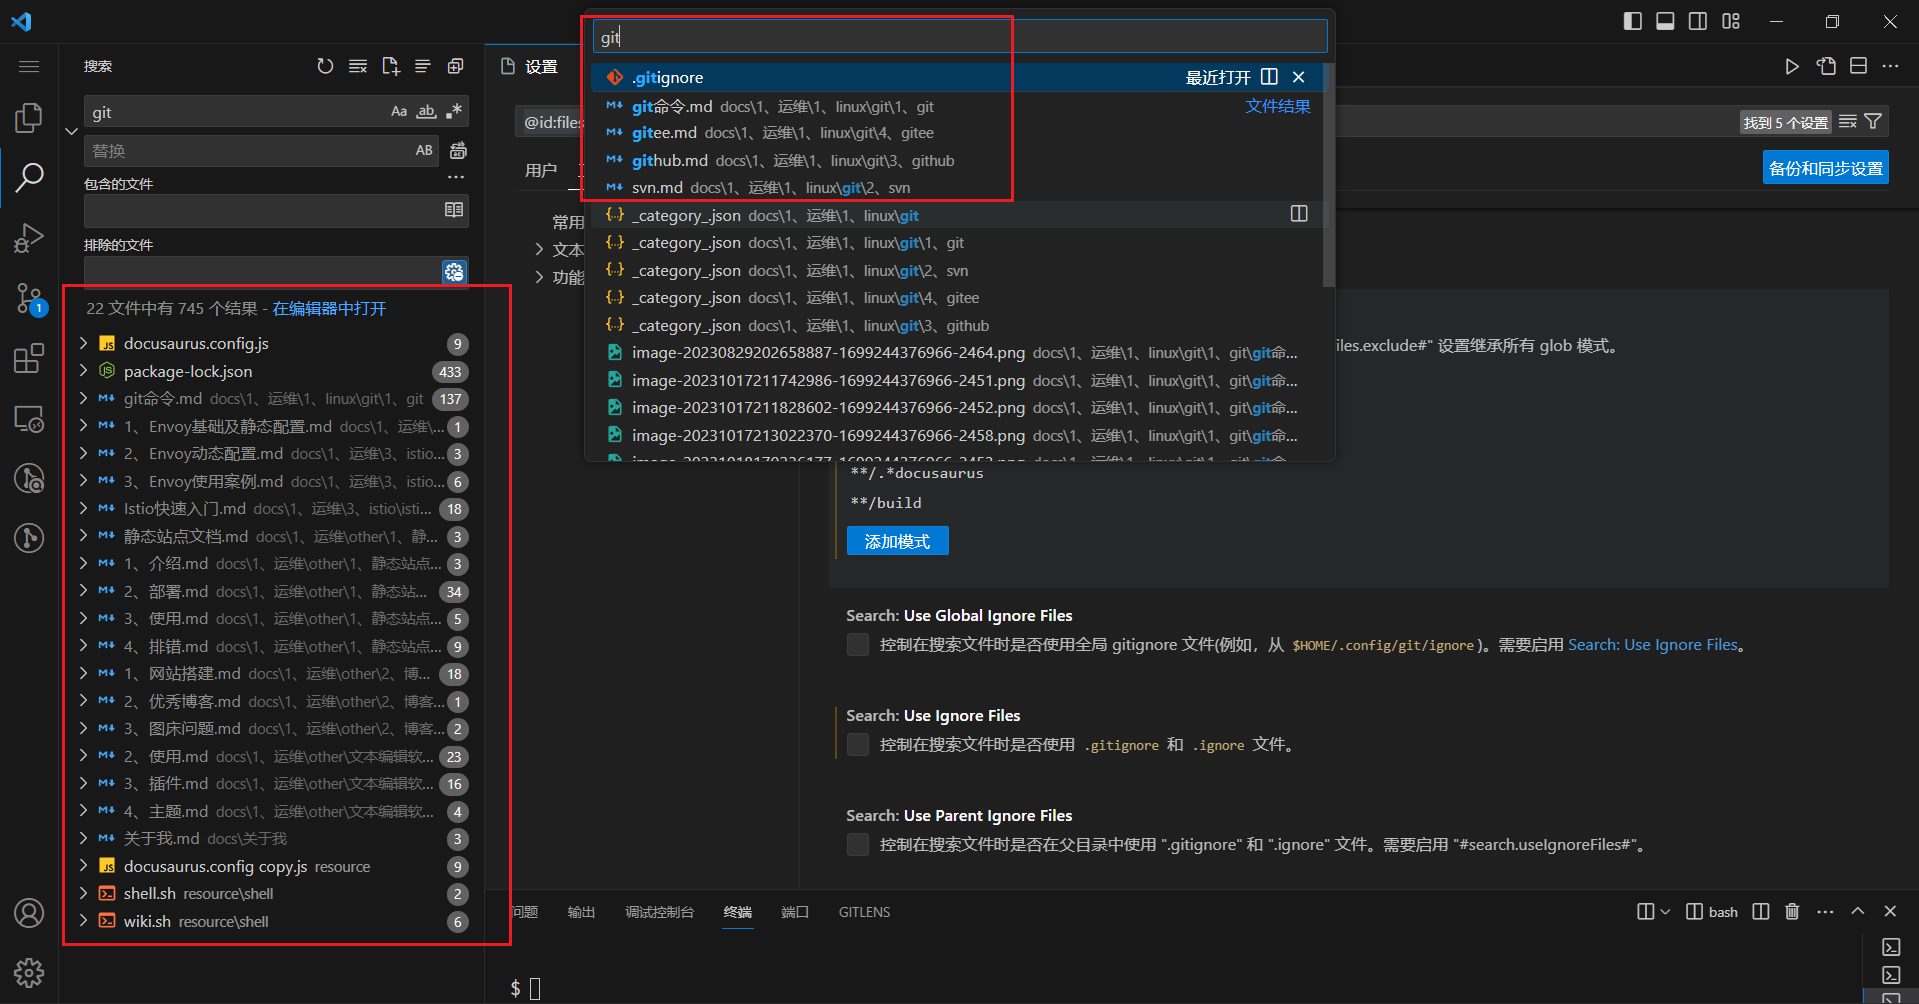Split the terminal panel

click(1761, 911)
